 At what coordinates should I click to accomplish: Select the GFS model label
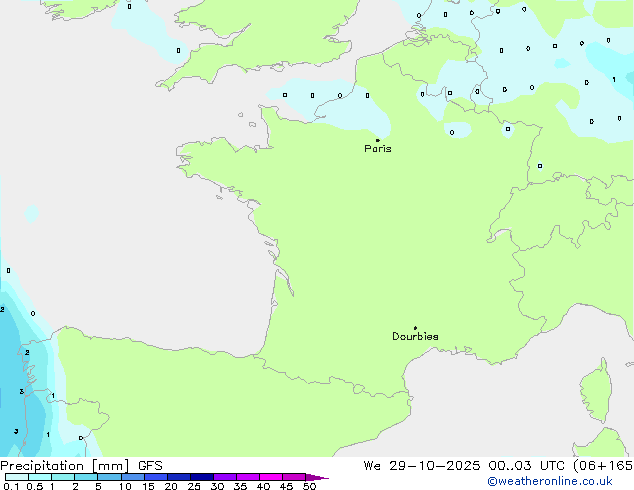point(150,466)
